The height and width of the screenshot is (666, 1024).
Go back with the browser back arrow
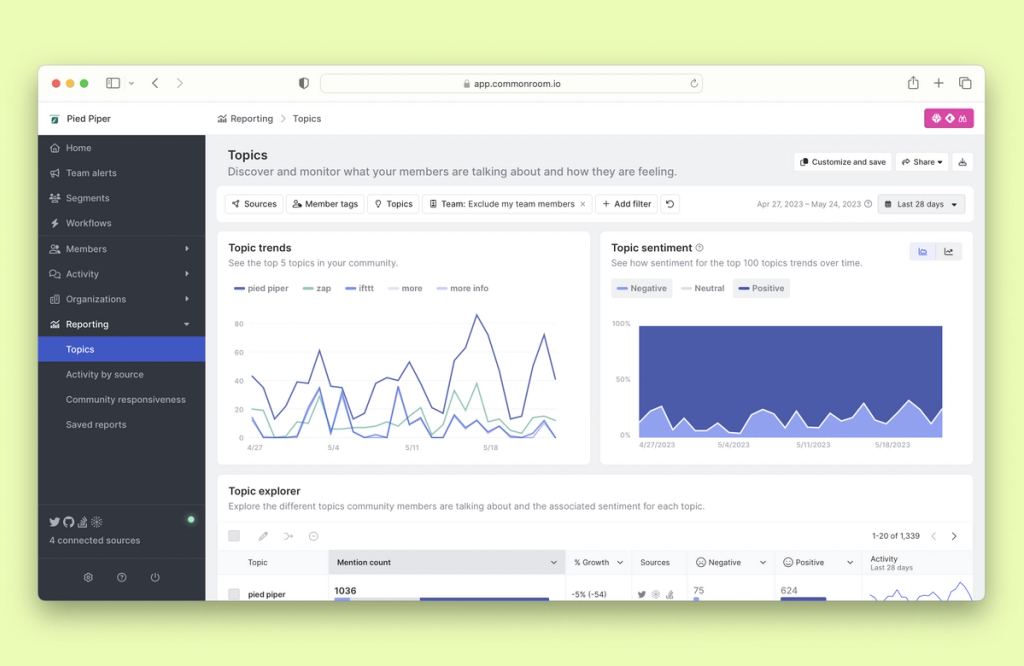(155, 83)
